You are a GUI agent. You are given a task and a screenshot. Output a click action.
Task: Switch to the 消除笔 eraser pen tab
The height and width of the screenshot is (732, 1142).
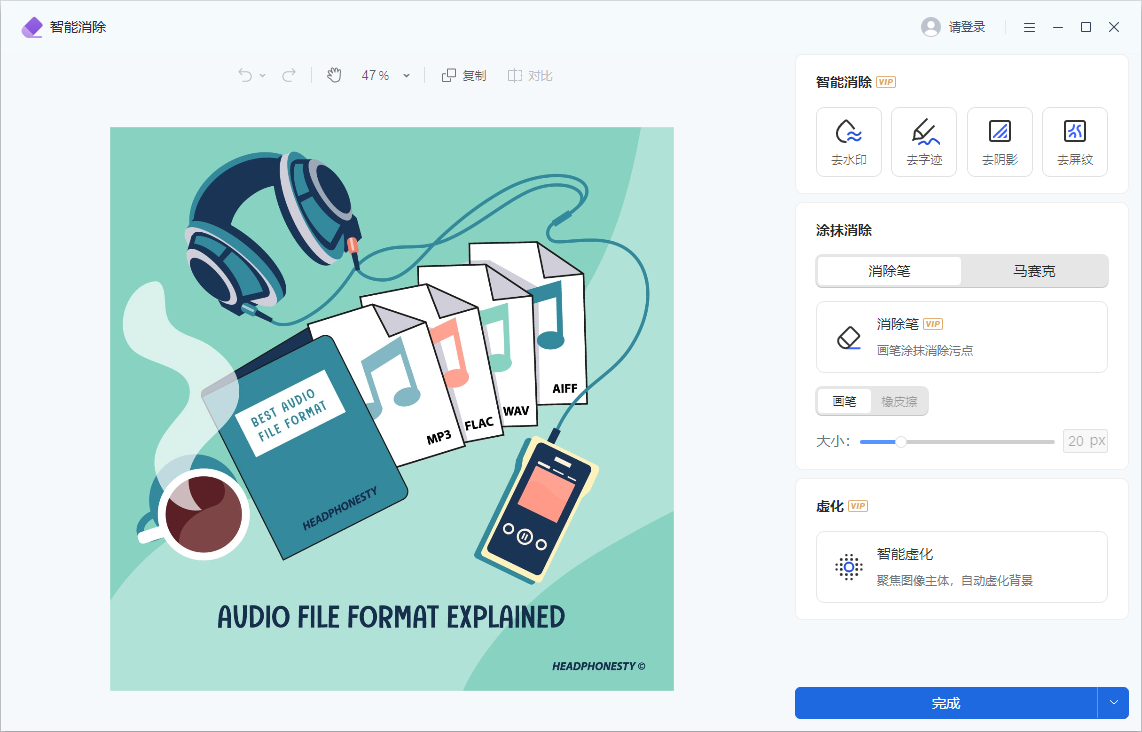889,271
